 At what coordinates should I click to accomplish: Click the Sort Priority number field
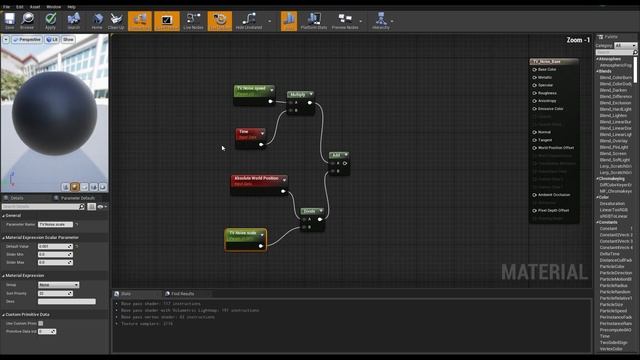pos(56,293)
